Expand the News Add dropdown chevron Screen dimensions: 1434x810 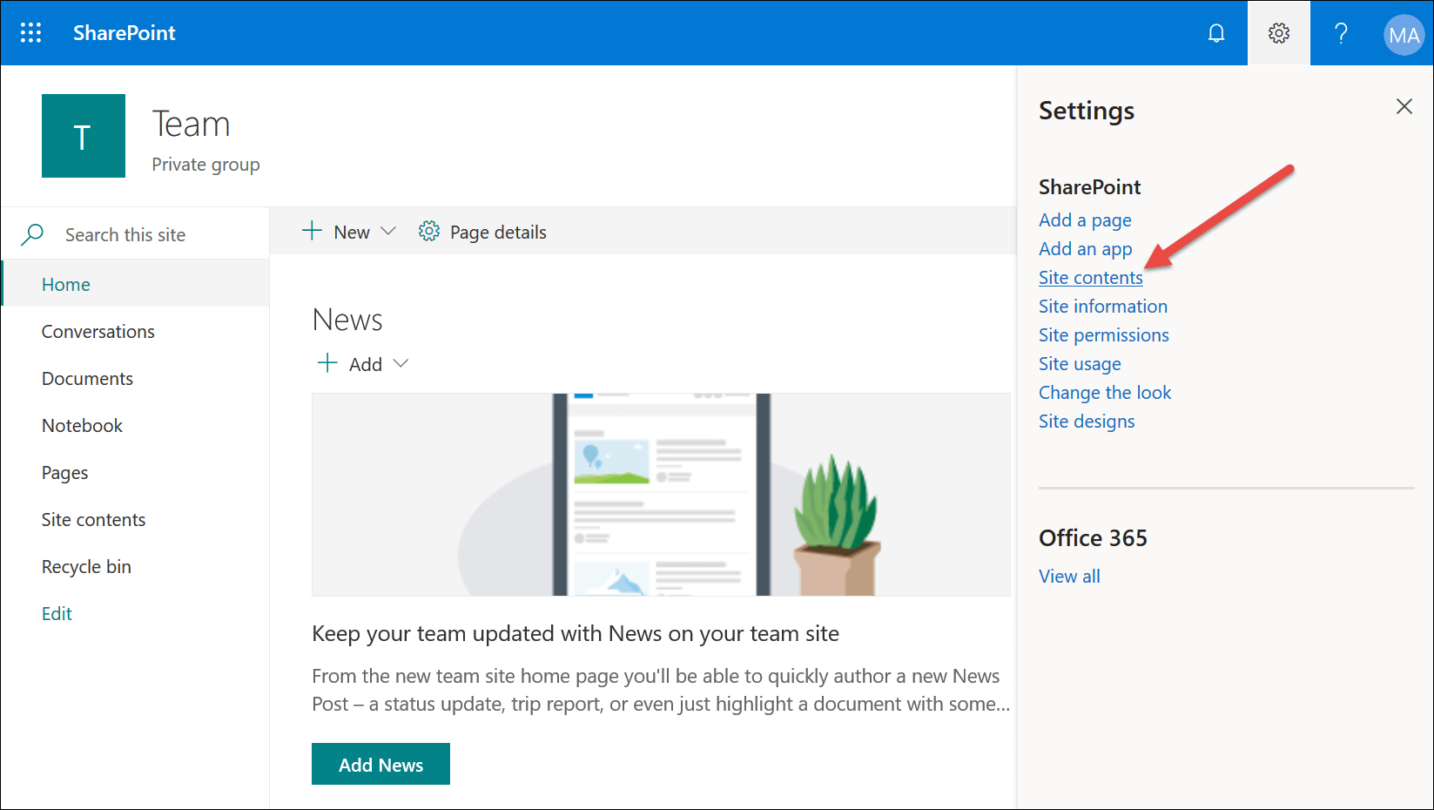coord(401,364)
